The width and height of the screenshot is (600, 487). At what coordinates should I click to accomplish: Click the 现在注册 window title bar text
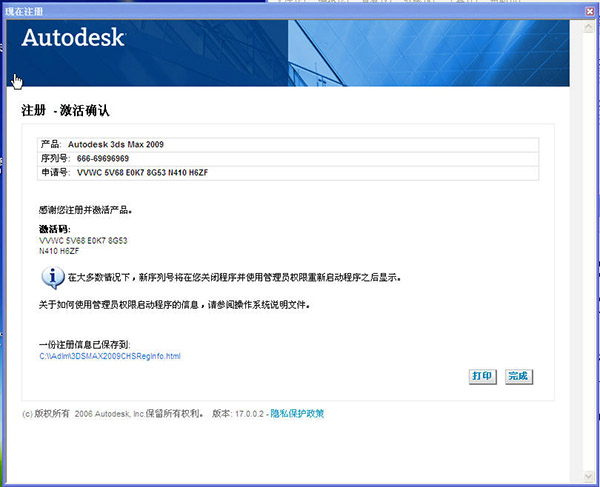point(24,11)
